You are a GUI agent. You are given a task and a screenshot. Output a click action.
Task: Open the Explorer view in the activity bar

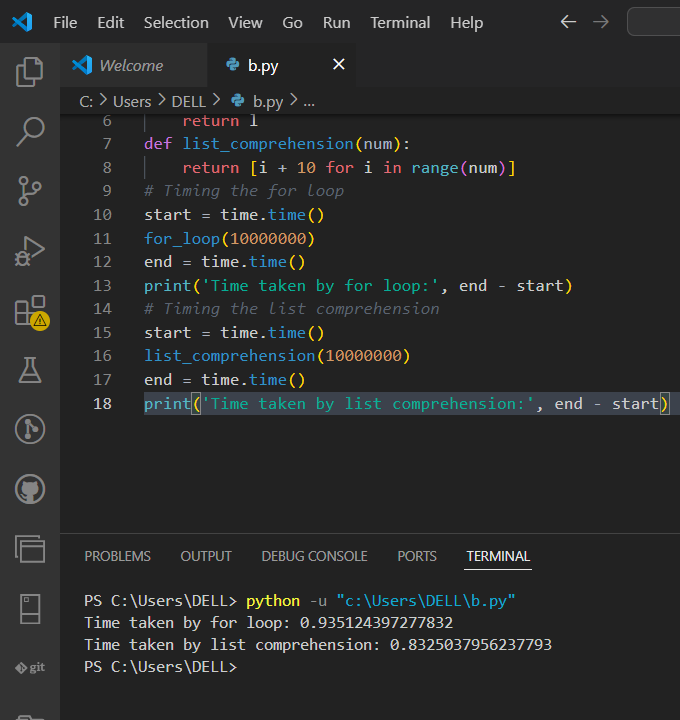[x=30, y=72]
